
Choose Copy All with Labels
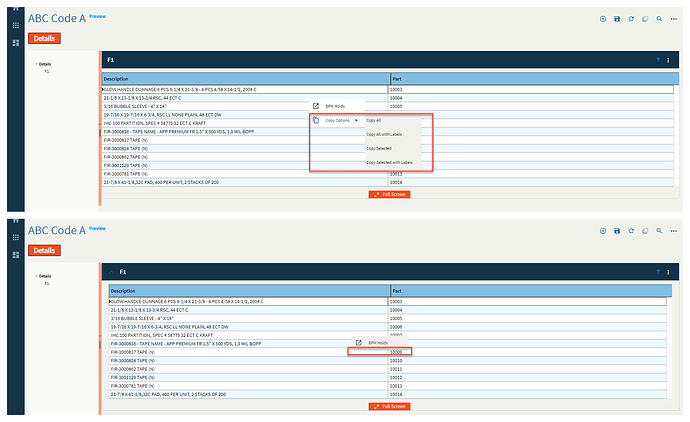(384, 134)
